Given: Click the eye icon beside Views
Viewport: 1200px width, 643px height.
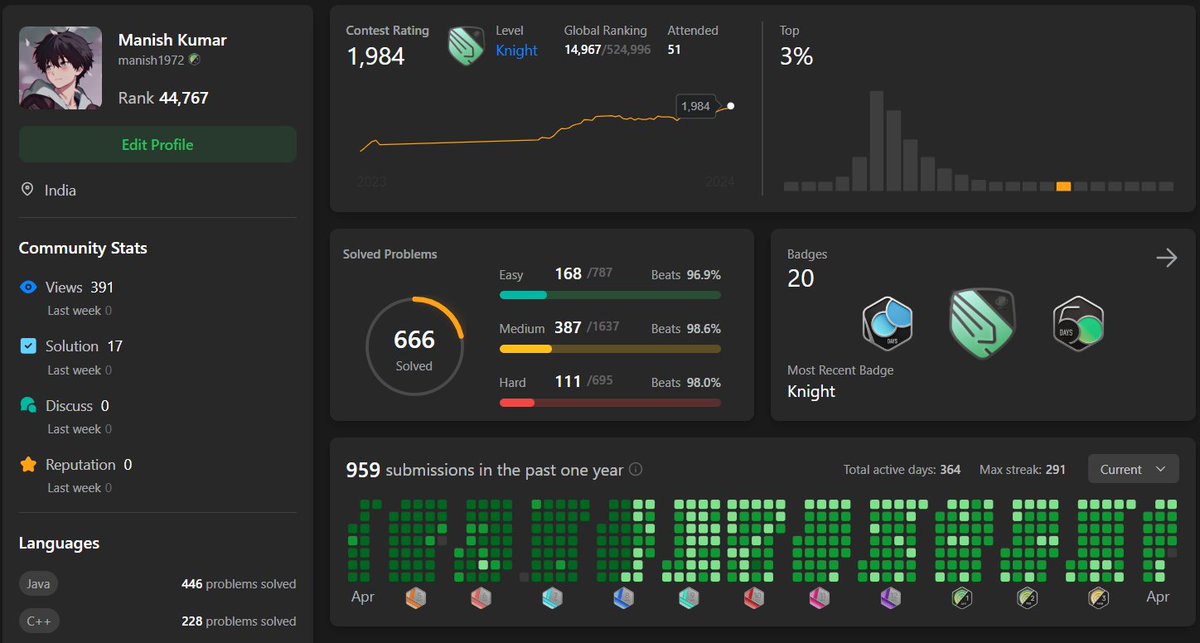Looking at the screenshot, I should tap(28, 287).
